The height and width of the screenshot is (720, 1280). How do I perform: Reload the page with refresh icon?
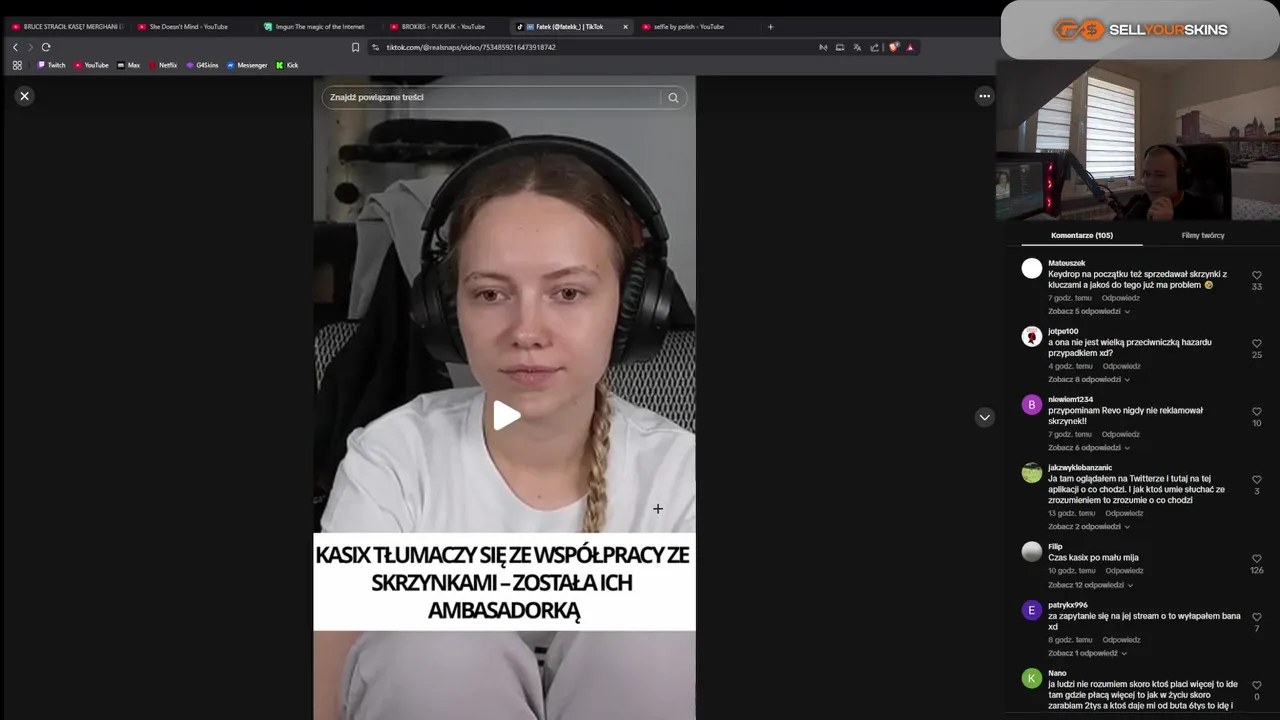point(46,47)
